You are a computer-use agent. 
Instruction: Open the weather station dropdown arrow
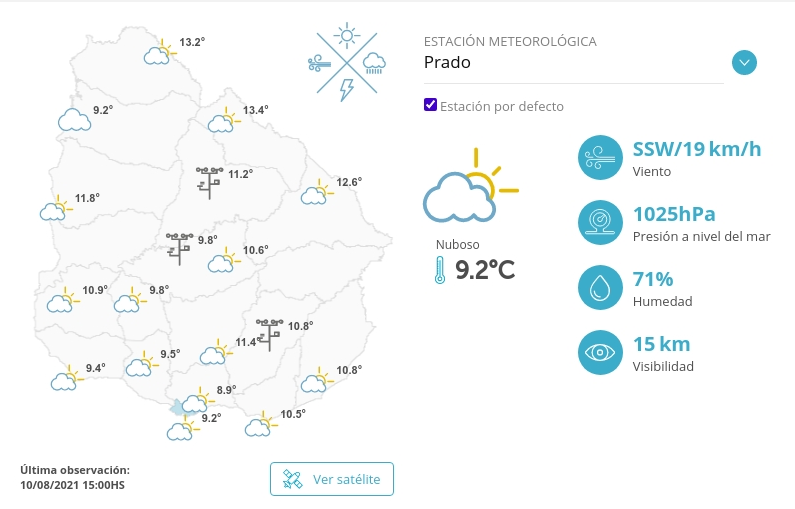[x=743, y=63]
